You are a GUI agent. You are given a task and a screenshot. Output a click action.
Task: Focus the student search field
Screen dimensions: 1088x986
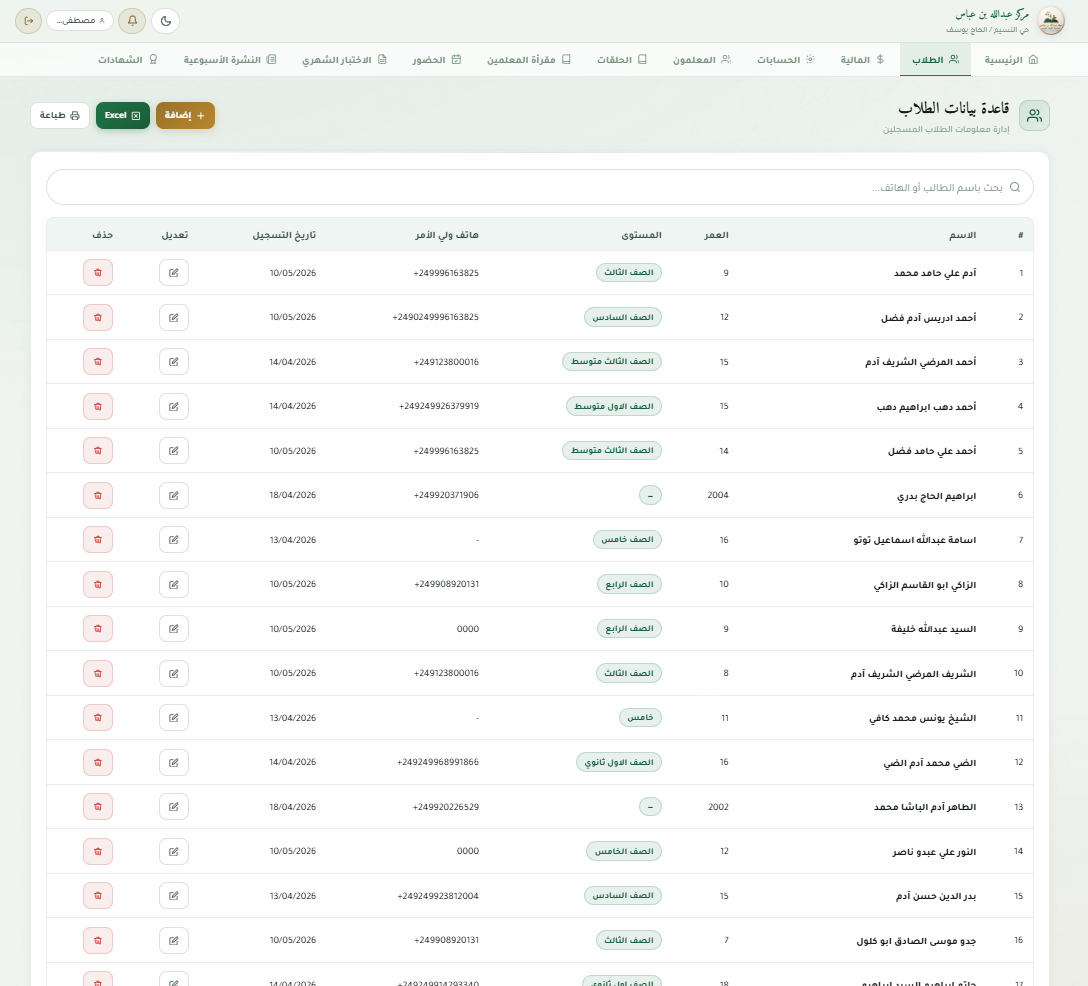click(540, 187)
